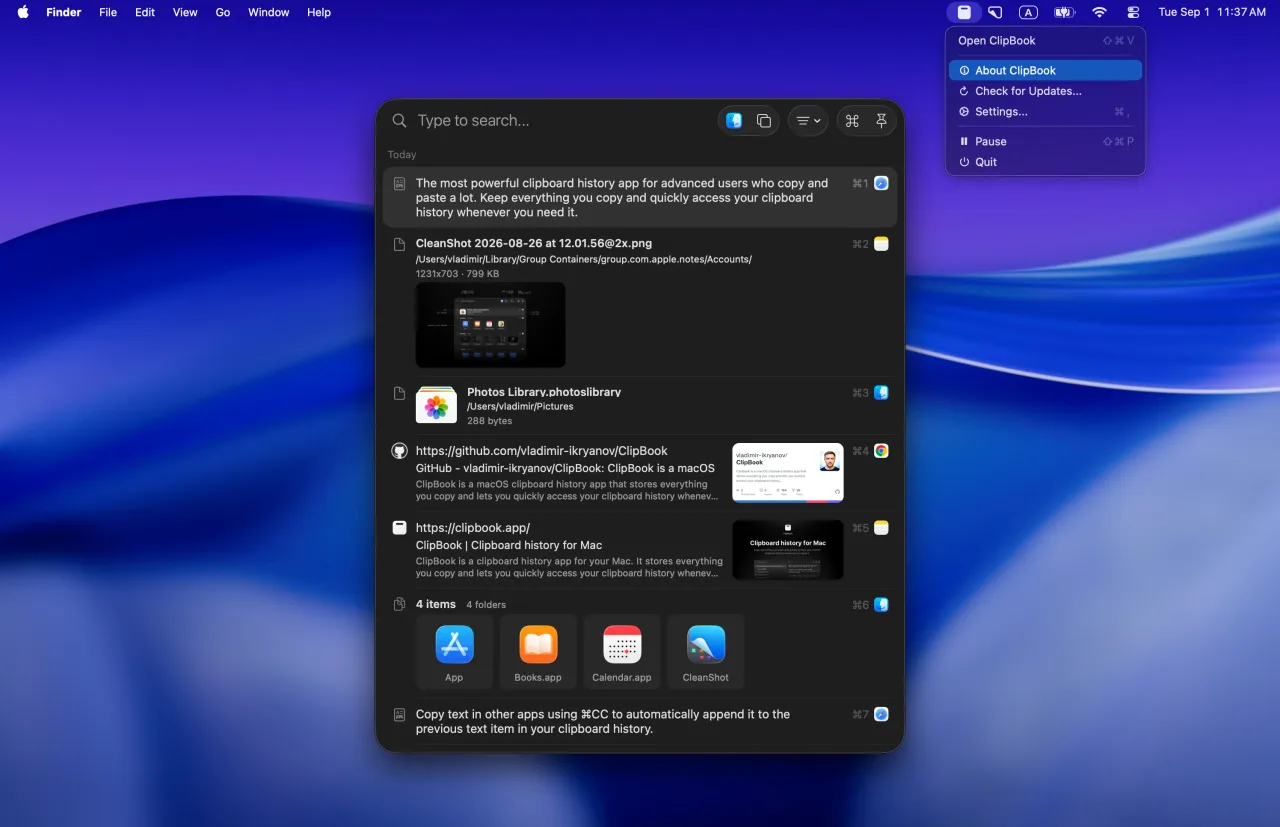
Task: Click Finder source icon on 4 items row
Action: (x=881, y=604)
